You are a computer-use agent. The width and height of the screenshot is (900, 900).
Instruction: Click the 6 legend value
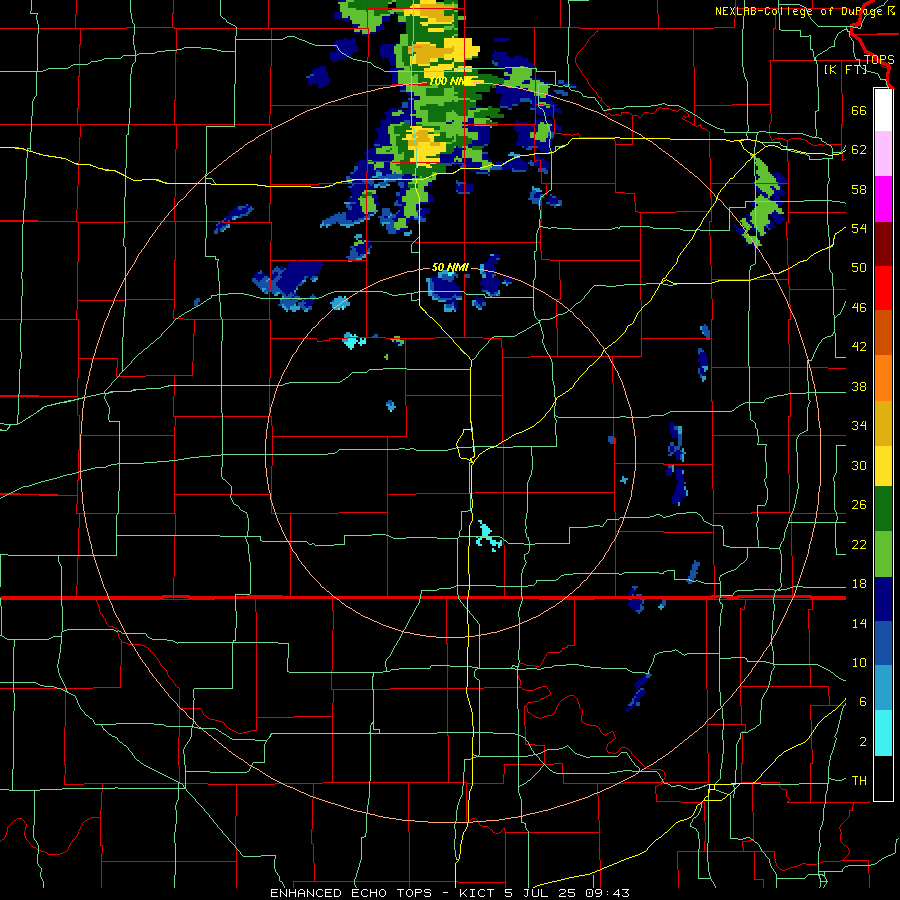(x=862, y=702)
